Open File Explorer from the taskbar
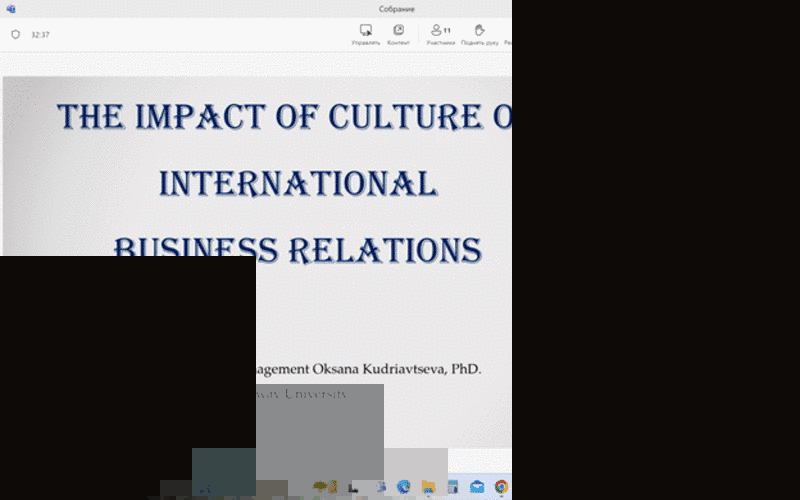This screenshot has width=800, height=500. click(x=429, y=487)
